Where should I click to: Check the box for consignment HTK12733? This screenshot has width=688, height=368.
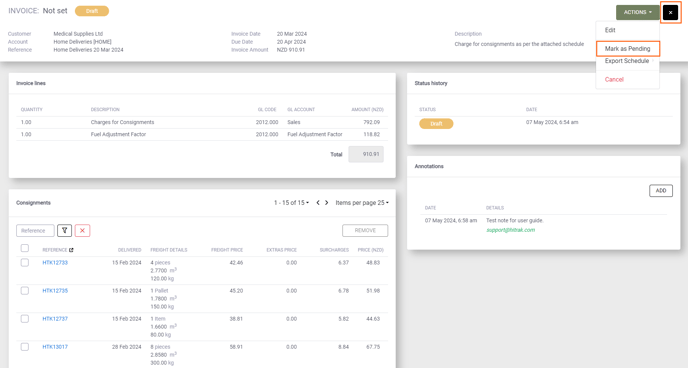pyautogui.click(x=25, y=262)
